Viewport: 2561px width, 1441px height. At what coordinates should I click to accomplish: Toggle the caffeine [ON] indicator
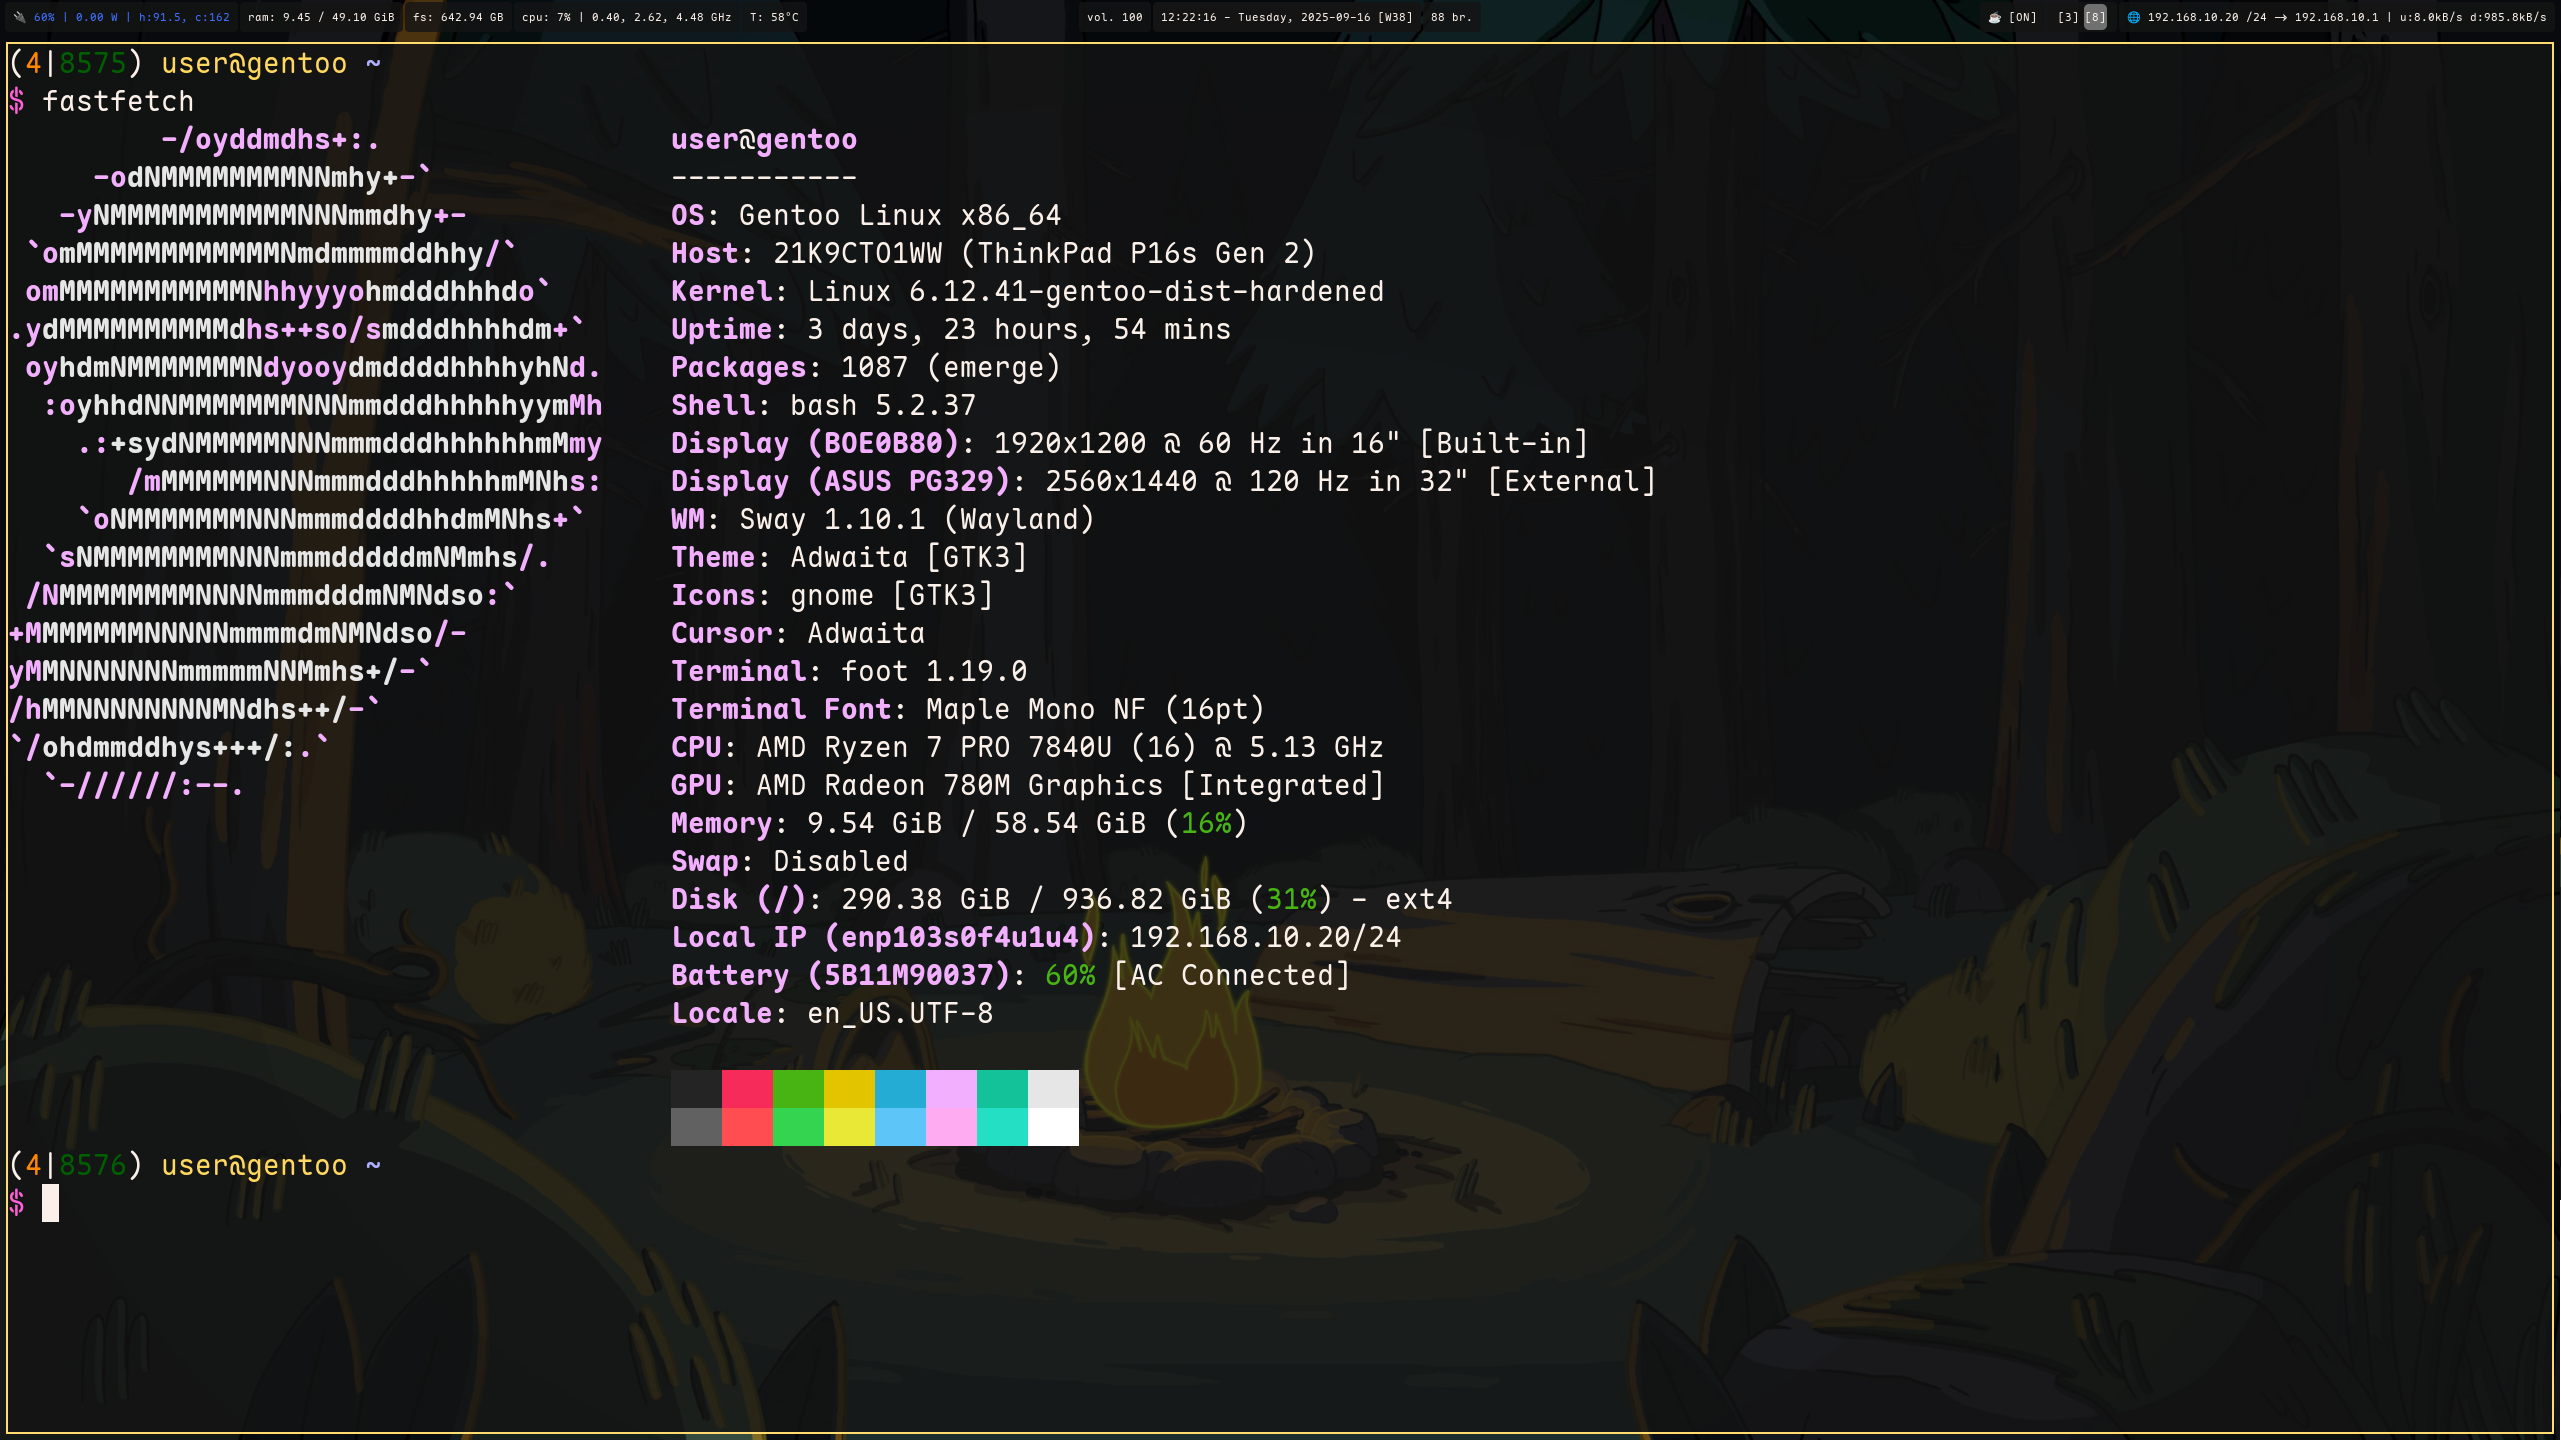[x=2023, y=17]
